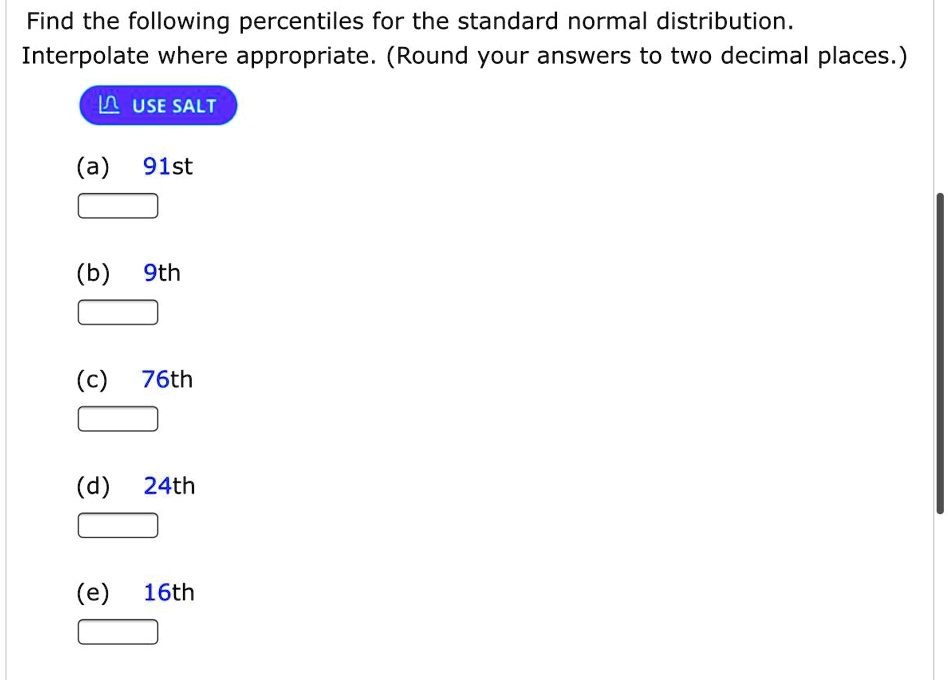The height and width of the screenshot is (680, 948).
Task: Click the bell-curve icon on the USE SALT button
Action: click(107, 105)
